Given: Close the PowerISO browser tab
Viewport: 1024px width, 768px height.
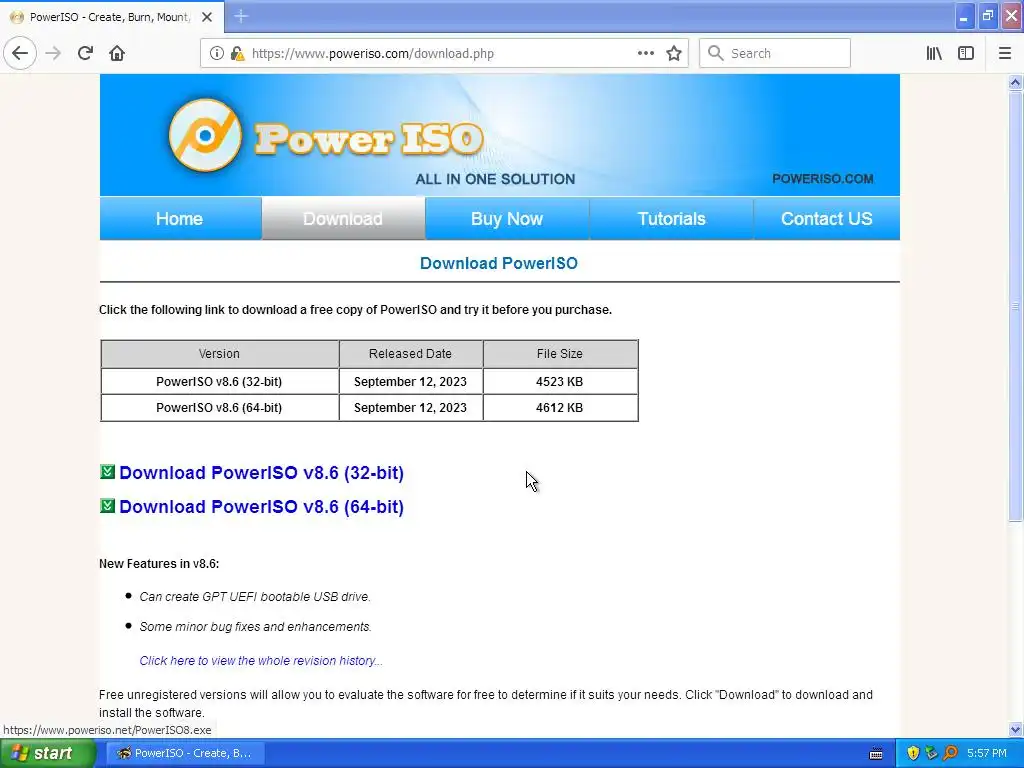Looking at the screenshot, I should (207, 17).
